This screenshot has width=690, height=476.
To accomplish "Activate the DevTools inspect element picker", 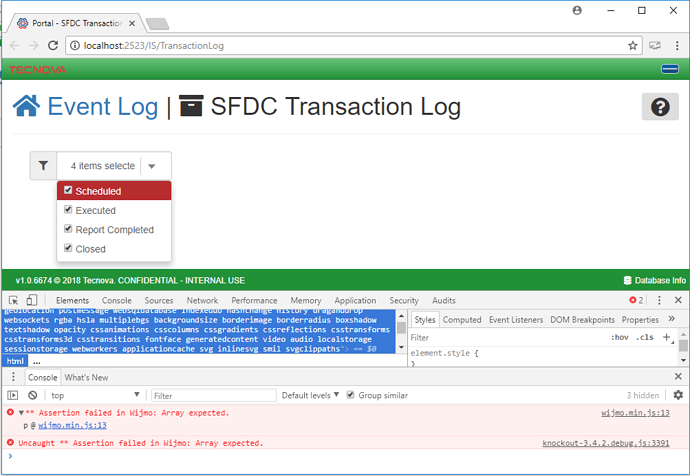I will (x=14, y=300).
